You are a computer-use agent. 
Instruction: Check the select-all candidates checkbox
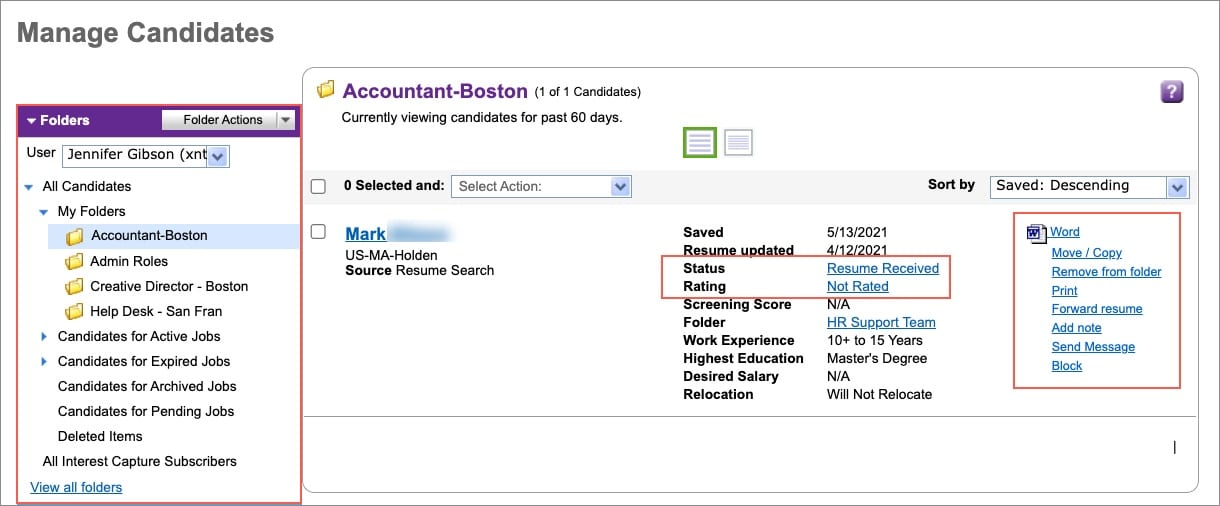tap(318, 186)
